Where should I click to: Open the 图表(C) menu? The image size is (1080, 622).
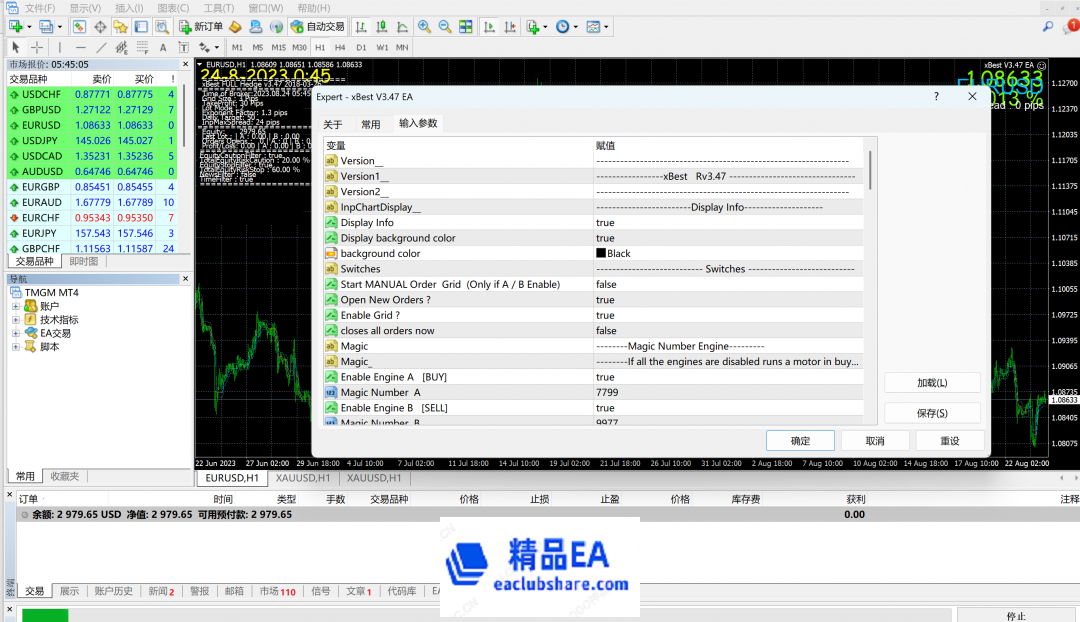coord(173,8)
